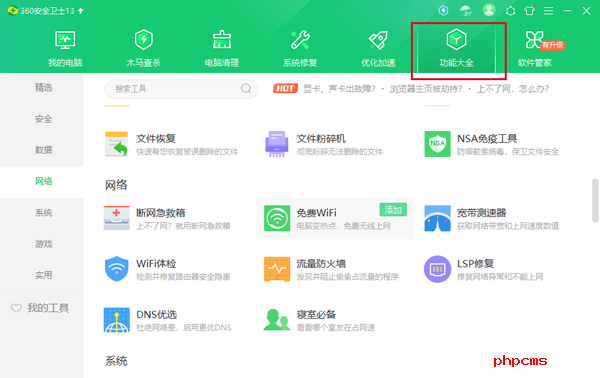600x378 pixels.
Task: Launch the 免费WiFi green icon
Action: pyautogui.click(x=277, y=218)
